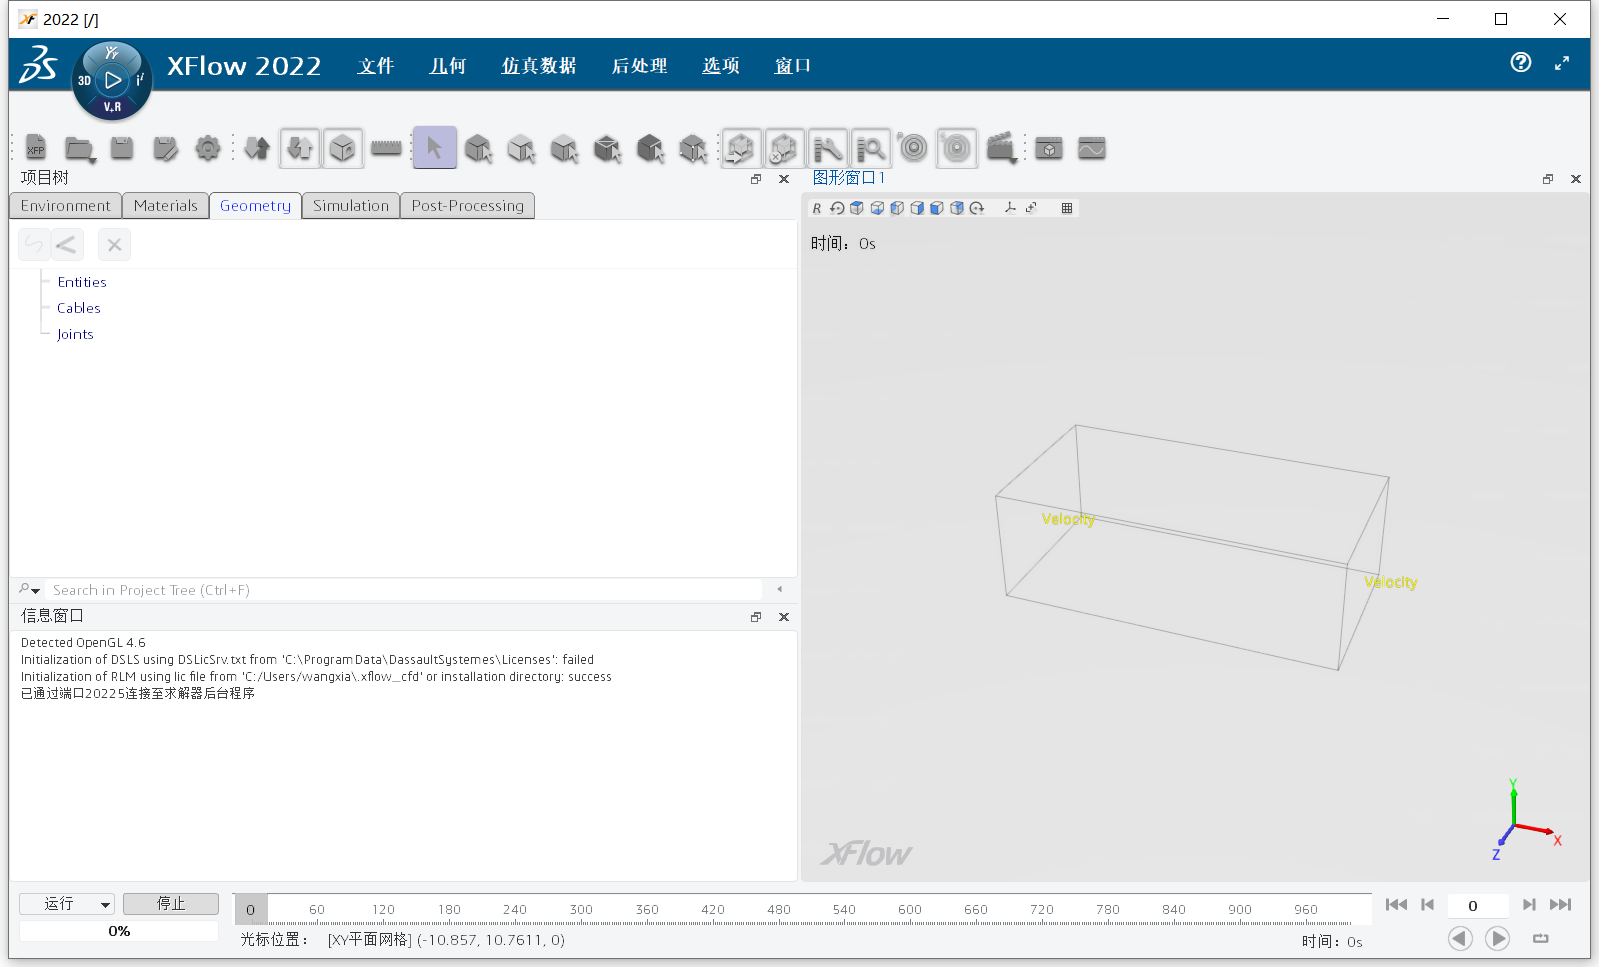Switch to the Simulation tab
This screenshot has width=1599, height=967.
tap(351, 206)
